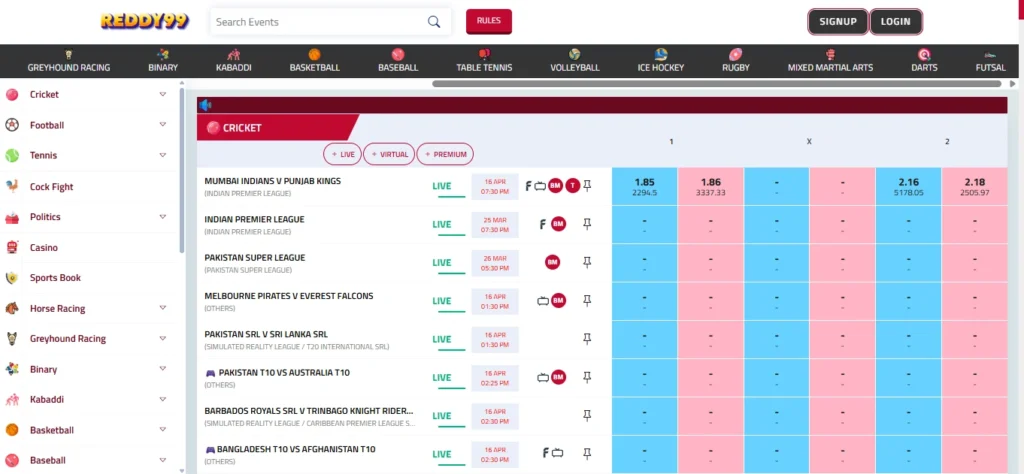1024x474 pixels.
Task: Click the Search Events input field
Action: click(318, 22)
